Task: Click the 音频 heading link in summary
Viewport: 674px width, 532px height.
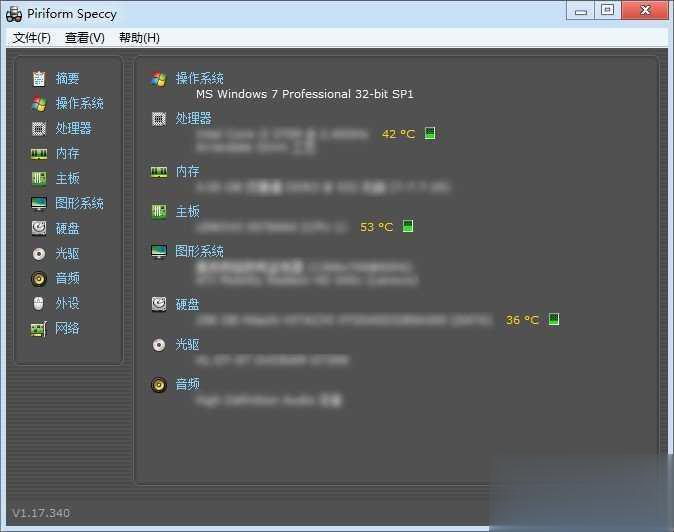Action: tap(187, 384)
